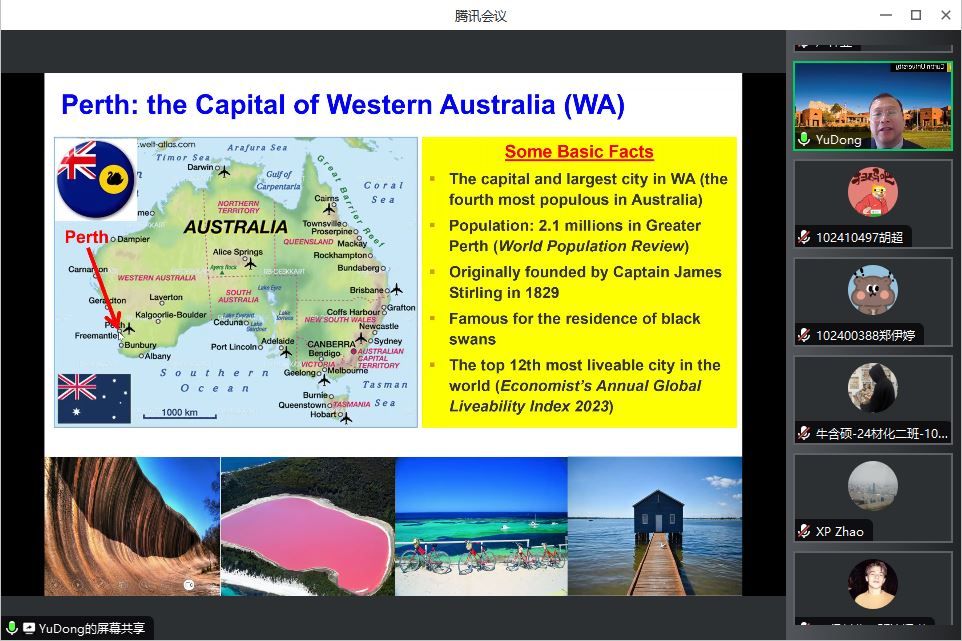Image resolution: width=962 pixels, height=641 pixels.
Task: Click muted mic icon beside 牛含硕-24材化二班
Action: pyautogui.click(x=804, y=433)
